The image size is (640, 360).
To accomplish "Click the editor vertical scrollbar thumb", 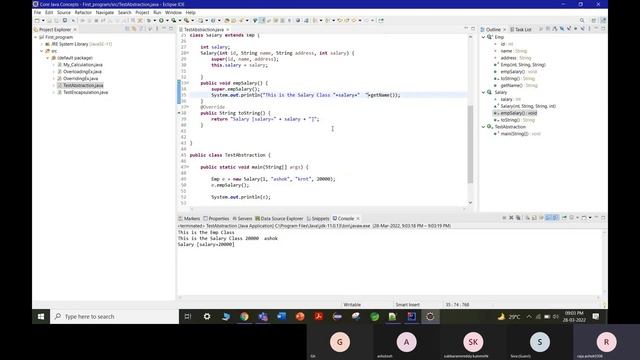I will pos(470,144).
